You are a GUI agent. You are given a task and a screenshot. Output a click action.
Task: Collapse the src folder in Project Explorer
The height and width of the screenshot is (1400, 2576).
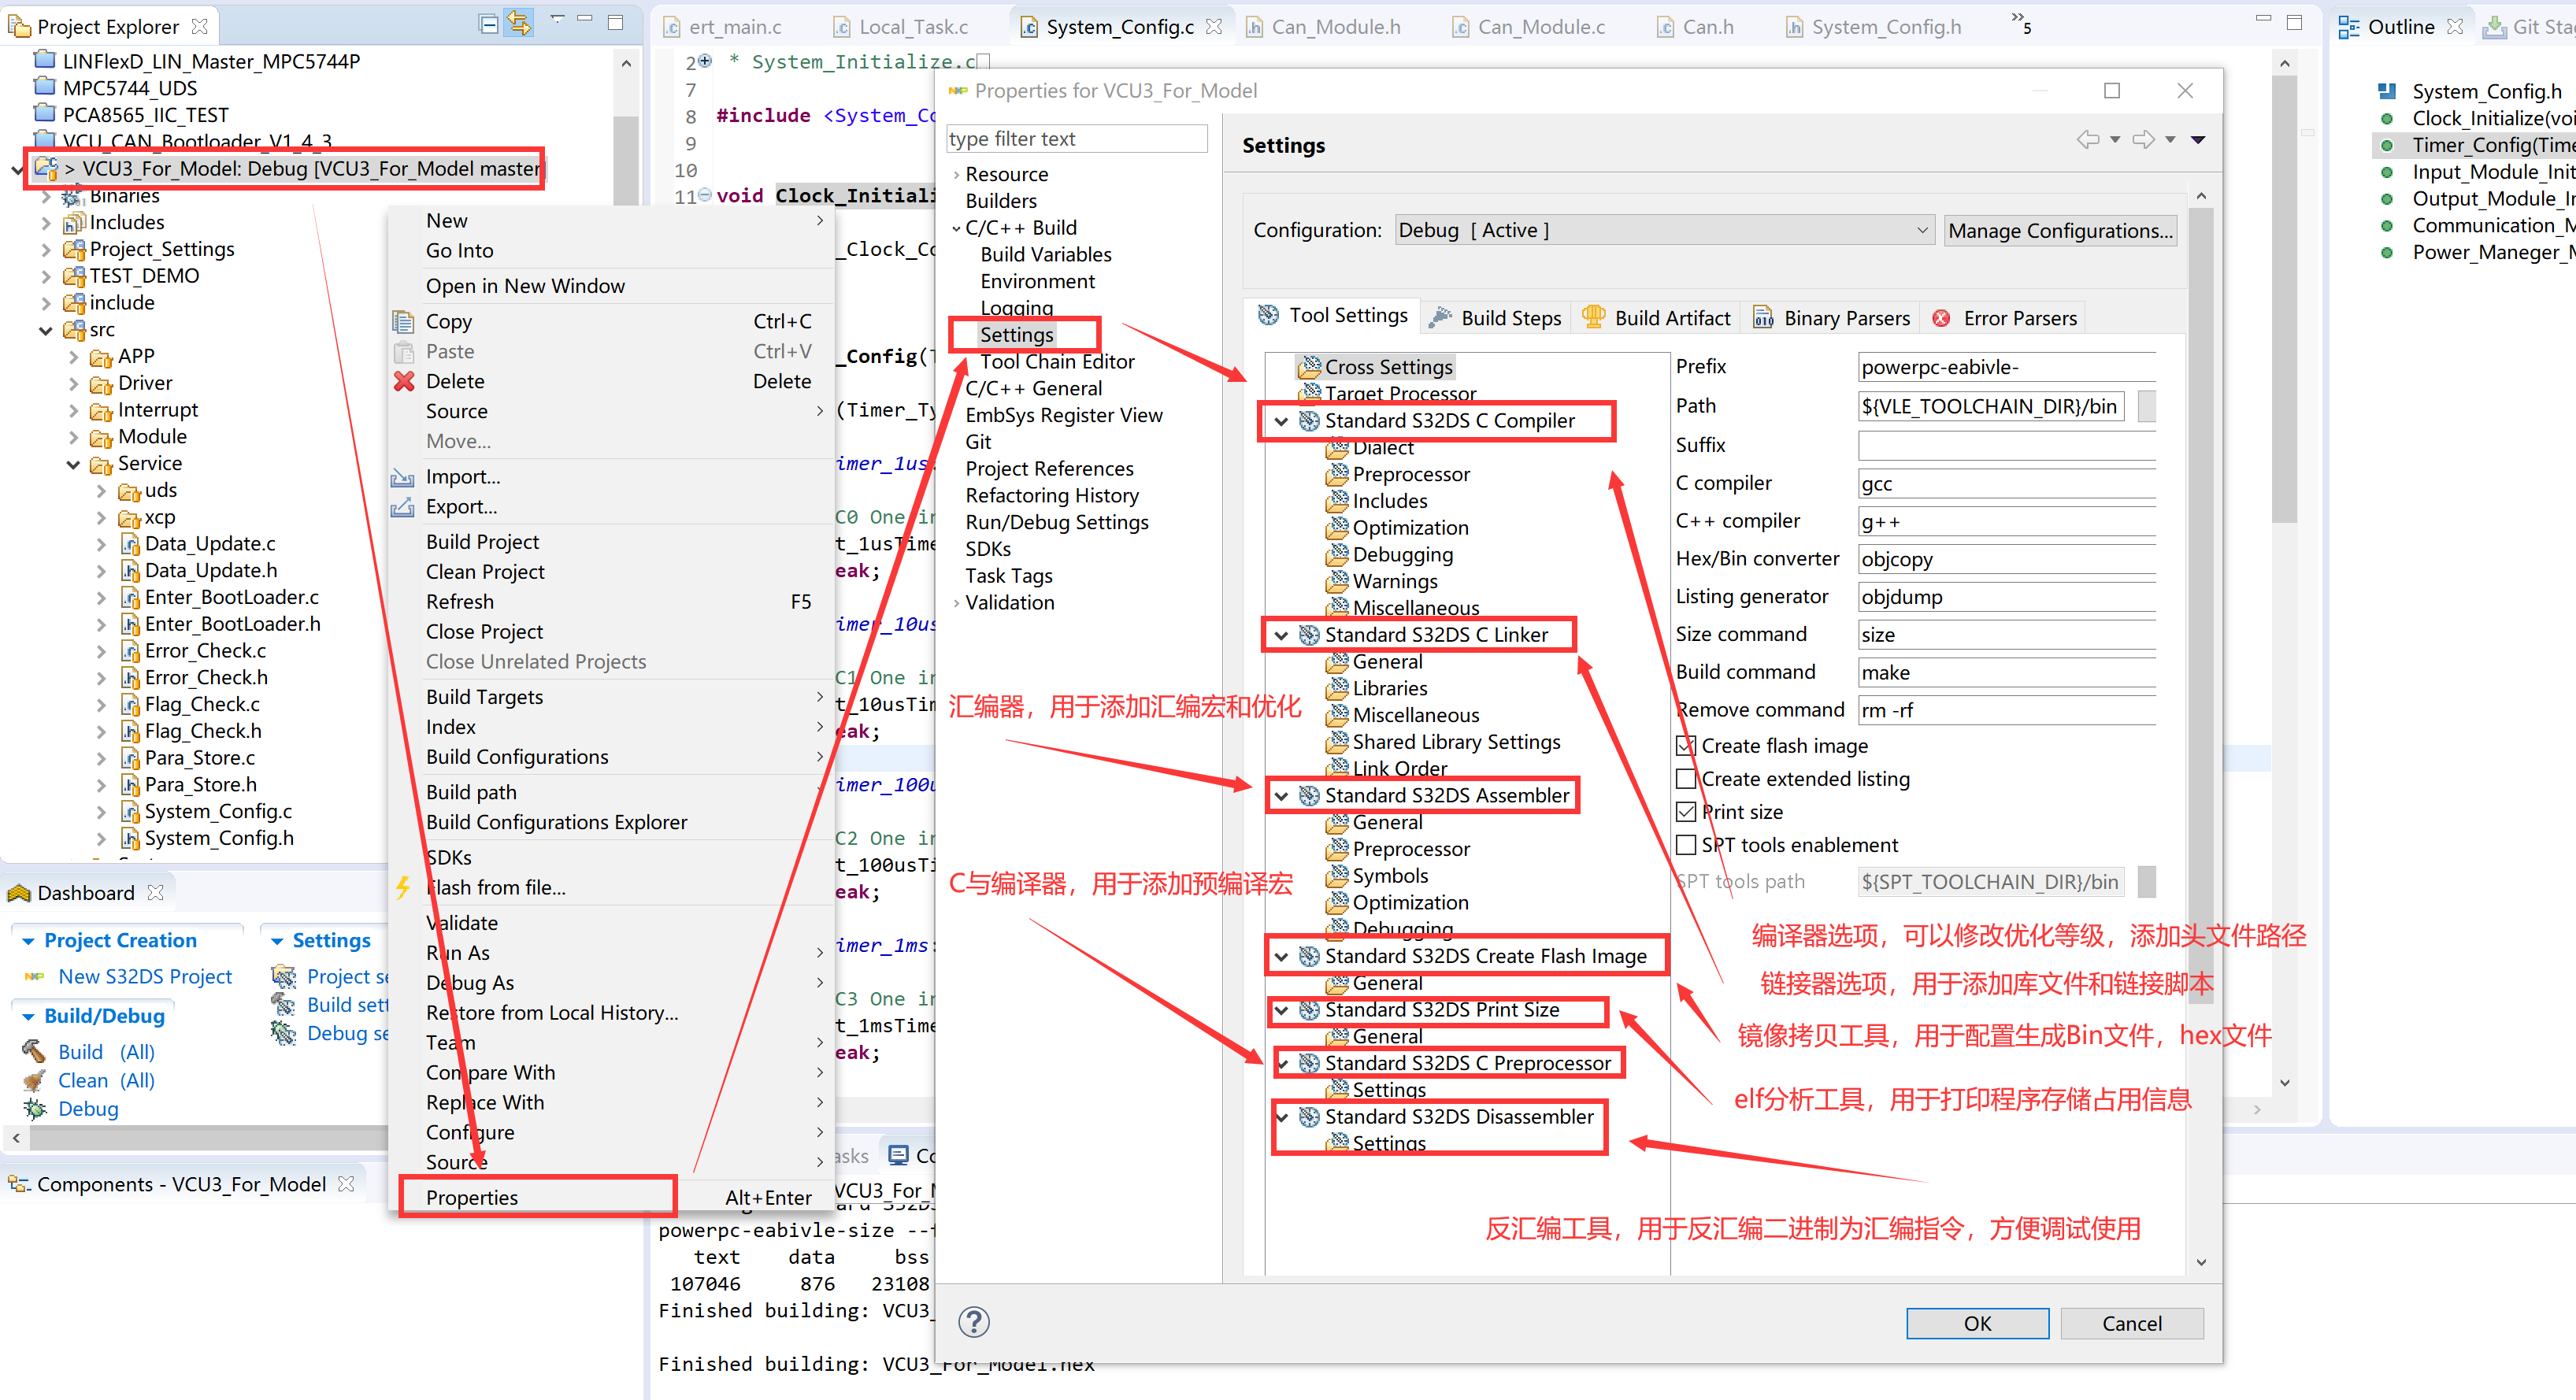click(x=46, y=329)
